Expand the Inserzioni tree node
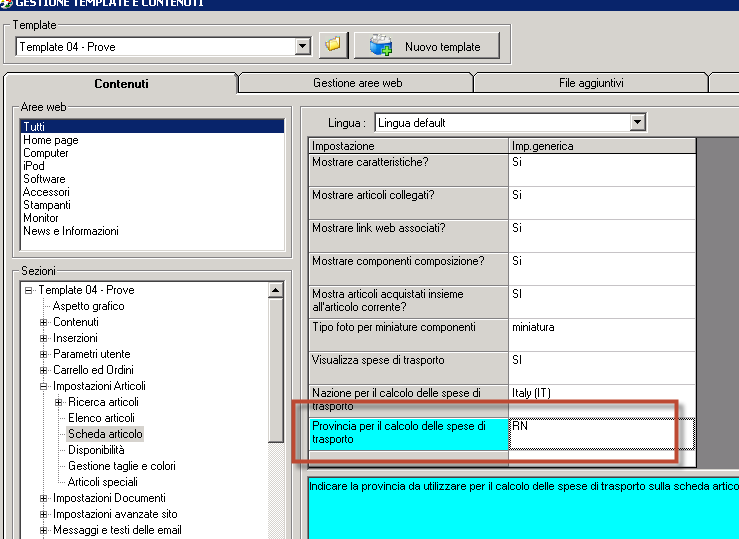The height and width of the screenshot is (539, 739). pos(43,338)
